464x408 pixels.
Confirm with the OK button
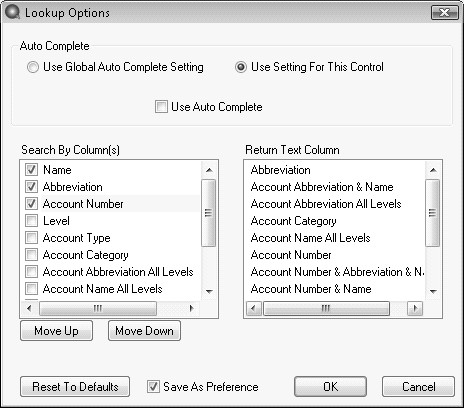[330, 387]
